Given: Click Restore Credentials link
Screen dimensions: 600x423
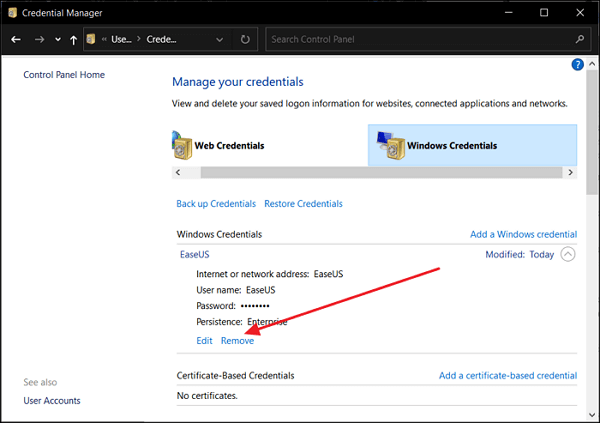Looking at the screenshot, I should click(x=303, y=204).
